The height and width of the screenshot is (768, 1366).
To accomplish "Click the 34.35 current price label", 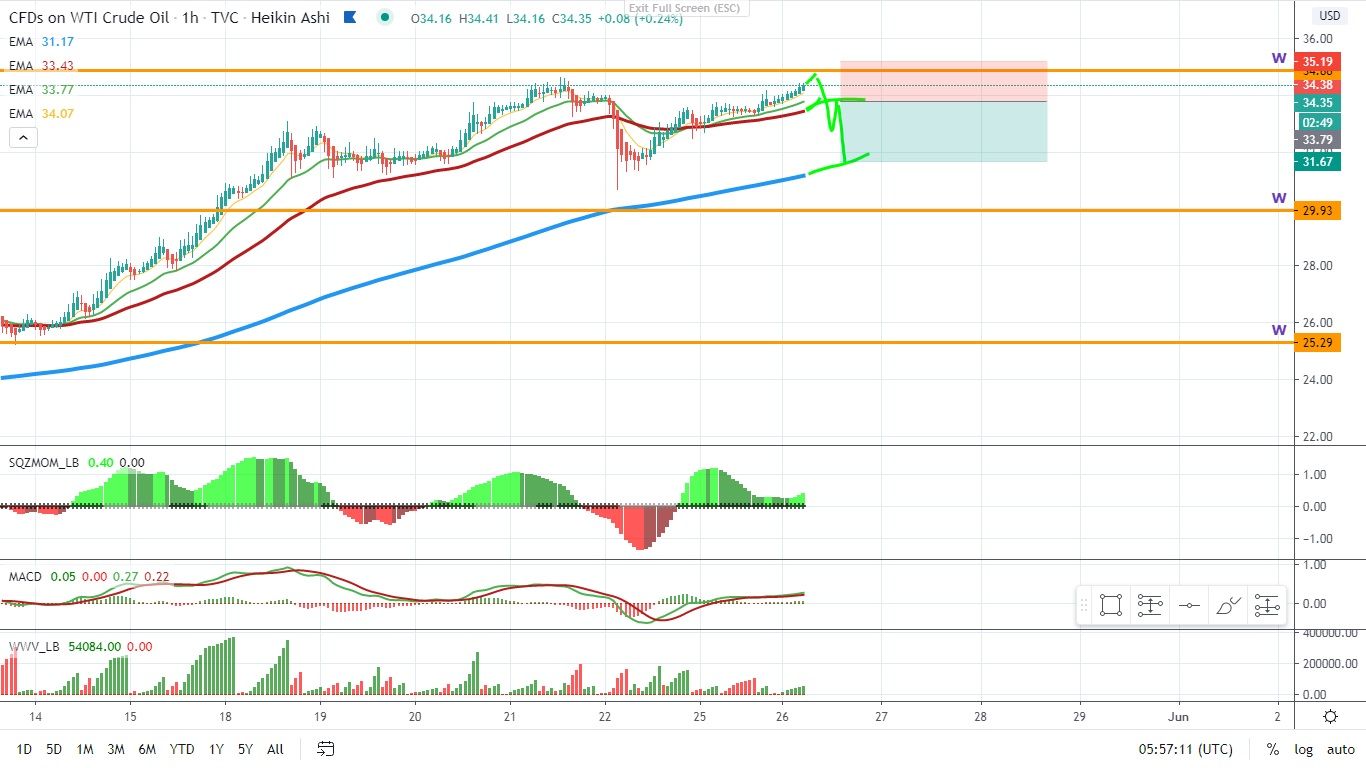I will (1316, 103).
